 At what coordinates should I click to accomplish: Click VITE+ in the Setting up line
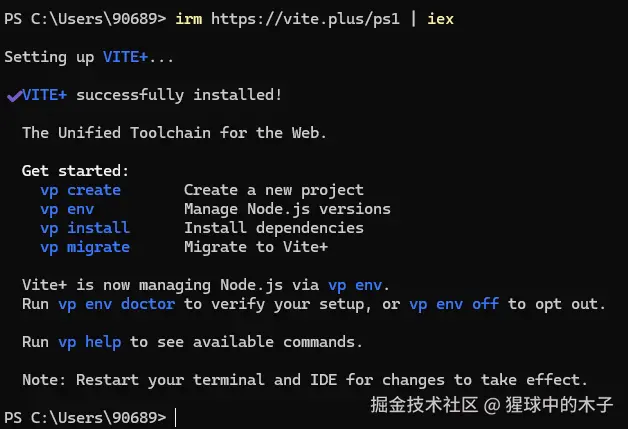tap(125, 57)
